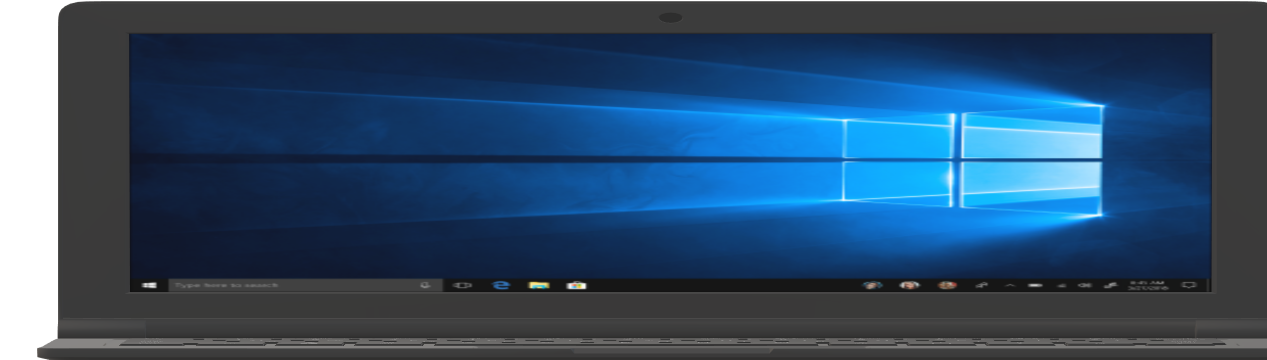Viewport: 1267px width, 360px height.
Task: Launch Microsoft Edge from the taskbar
Action: pyautogui.click(x=501, y=285)
